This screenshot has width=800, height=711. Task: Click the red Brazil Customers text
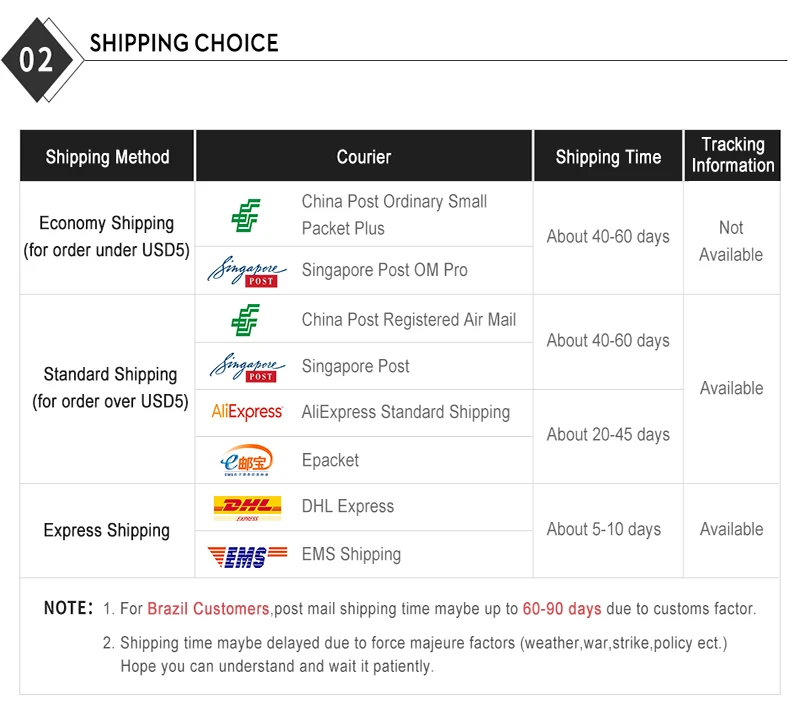208,608
